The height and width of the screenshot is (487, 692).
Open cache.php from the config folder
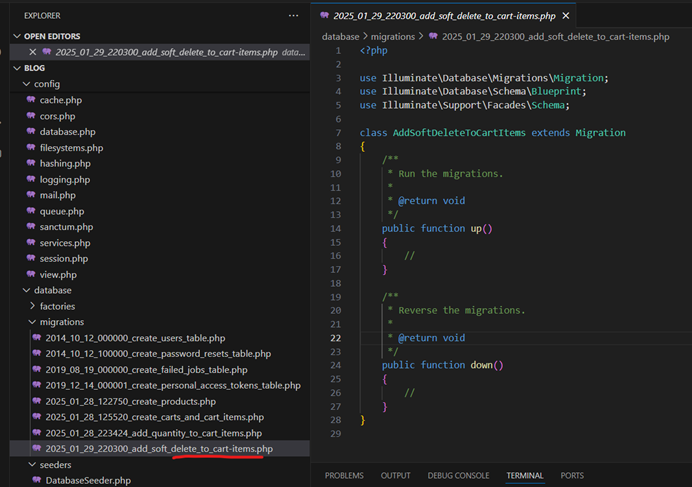tap(60, 100)
